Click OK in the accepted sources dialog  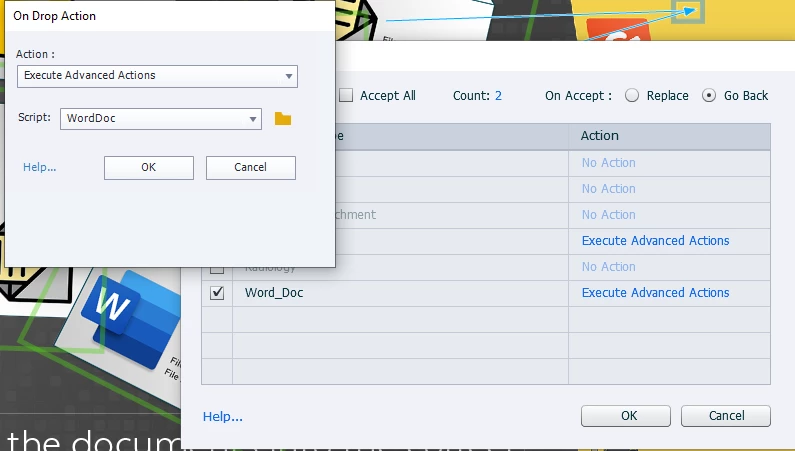point(626,416)
